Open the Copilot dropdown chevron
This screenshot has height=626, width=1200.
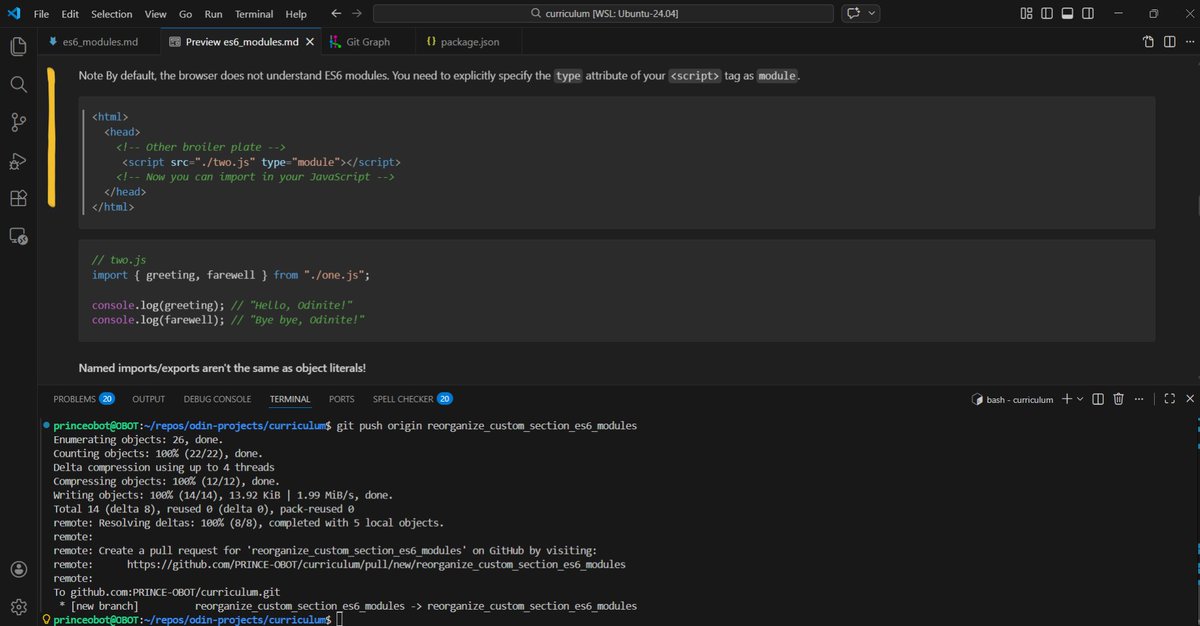(872, 14)
